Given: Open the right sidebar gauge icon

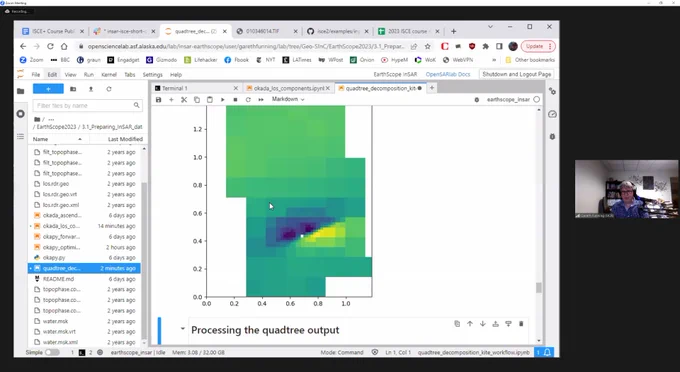Looking at the screenshot, I should tap(552, 114).
